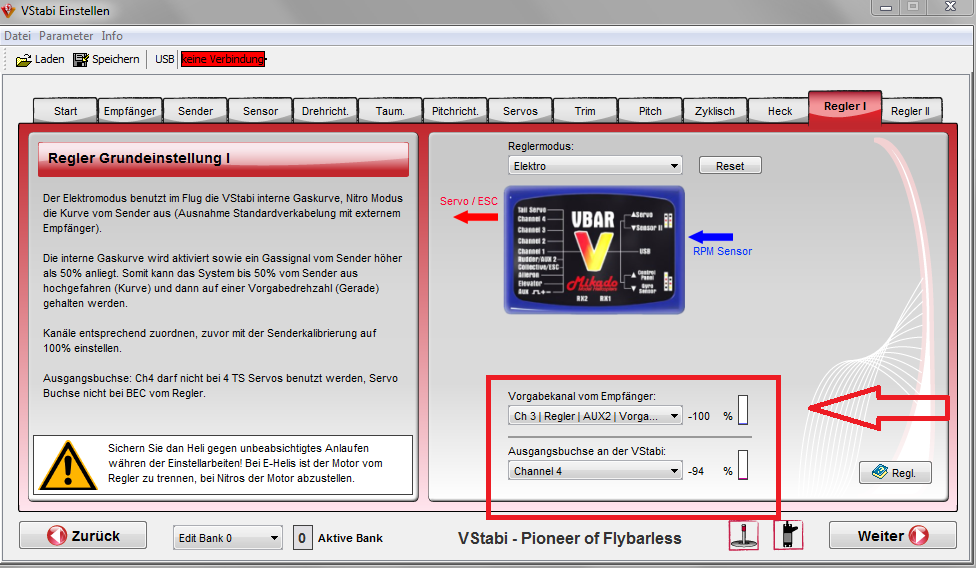Image resolution: width=976 pixels, height=568 pixels.
Task: Open the Regl. help book button
Action: (894, 472)
